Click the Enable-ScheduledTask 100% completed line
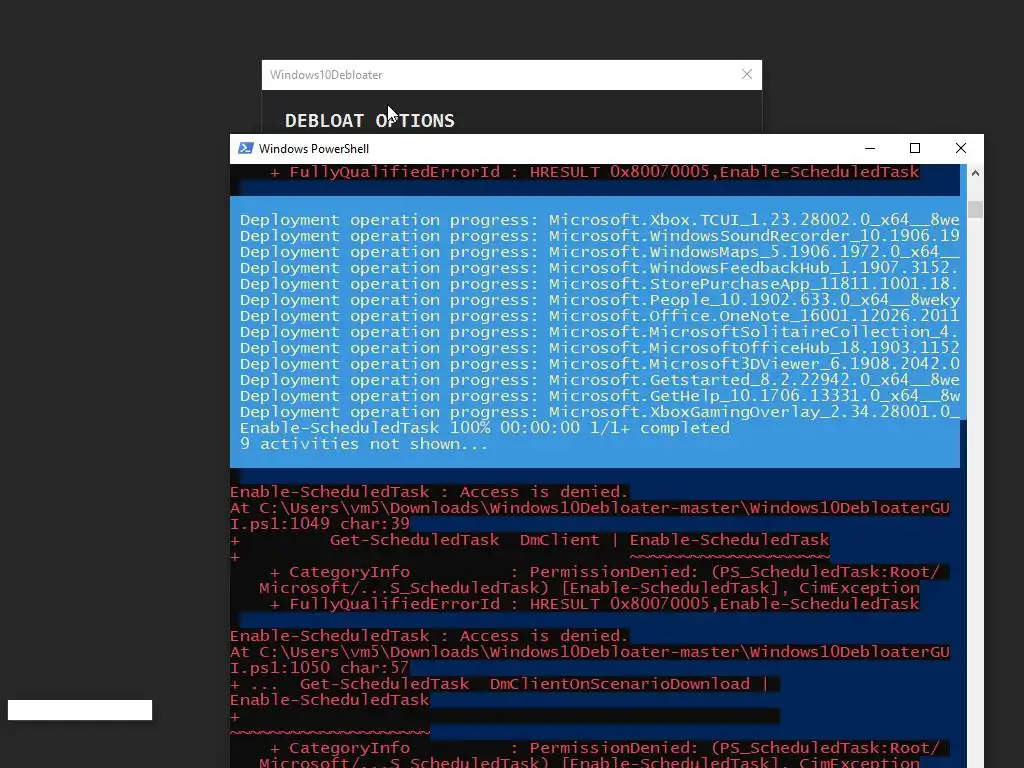This screenshot has width=1024, height=768. click(485, 428)
